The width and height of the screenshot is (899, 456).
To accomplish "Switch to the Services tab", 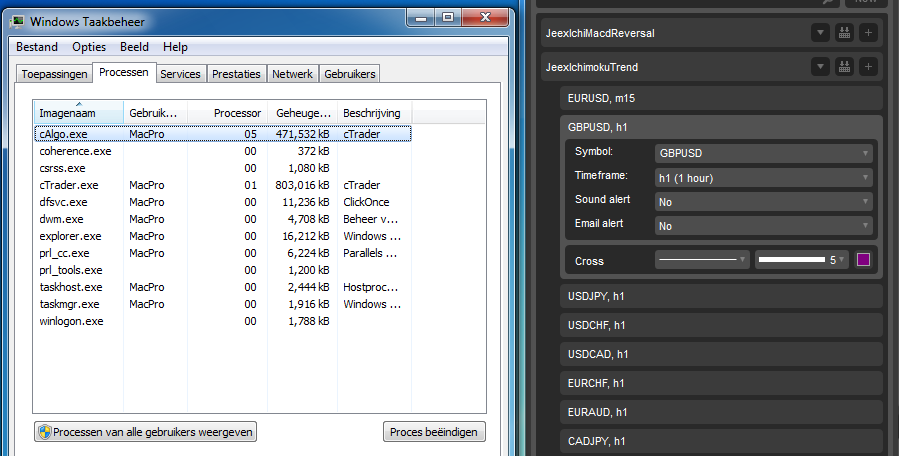I will coord(180,74).
